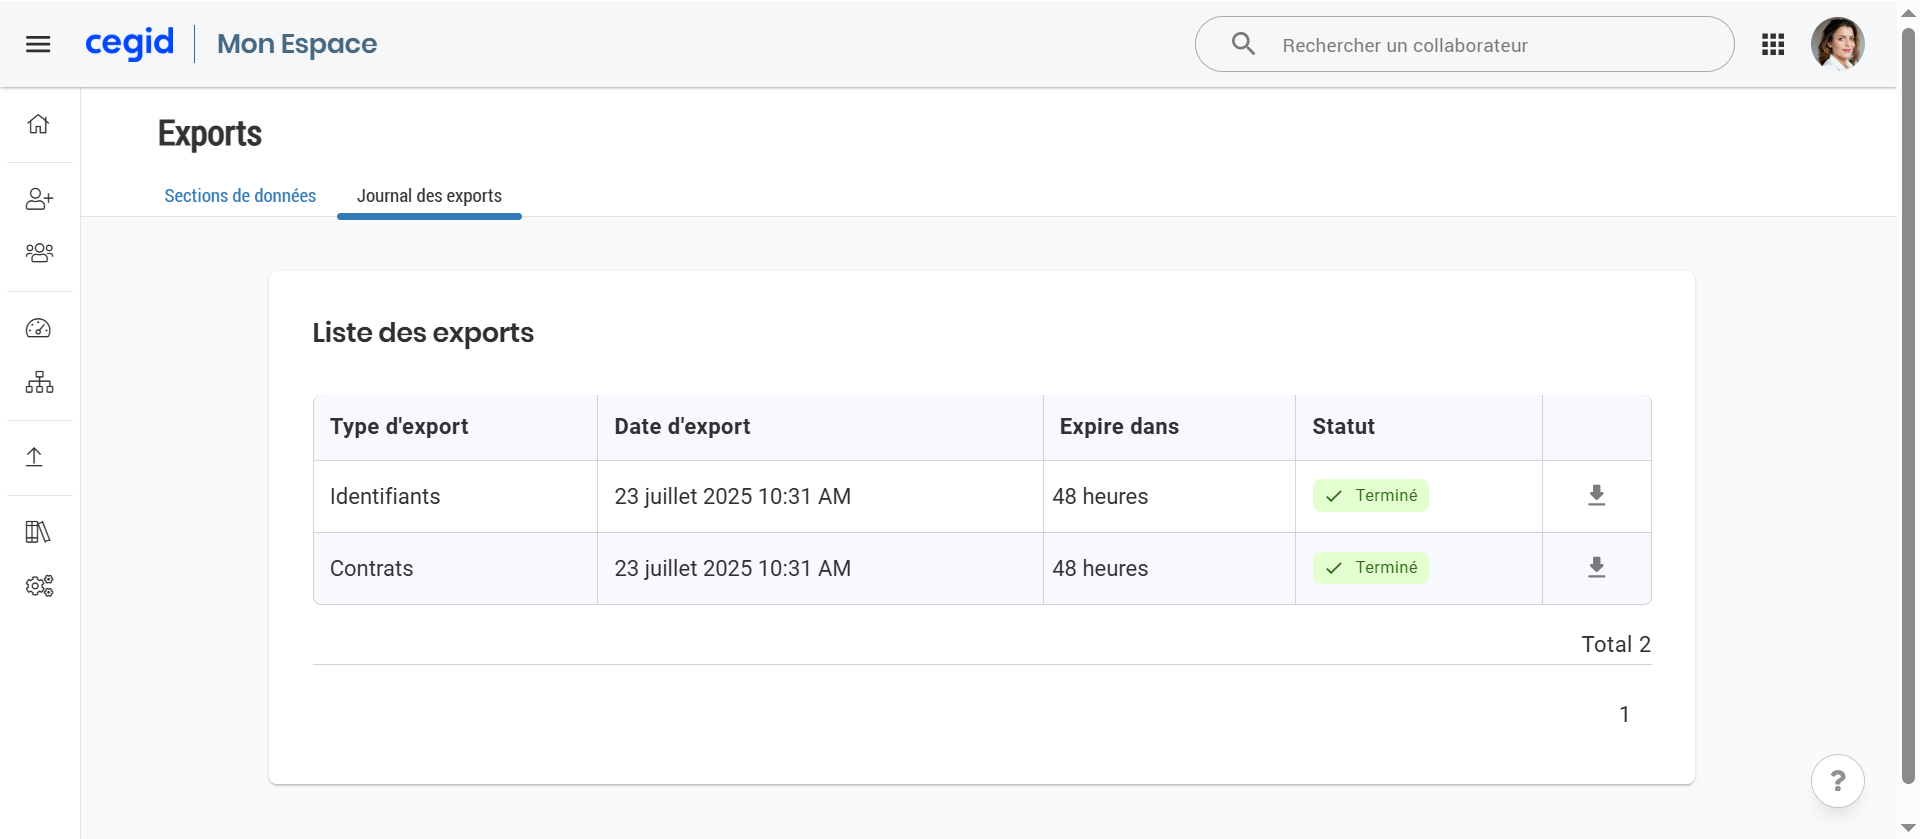Viewport: 1920px width, 839px height.
Task: Open the apps grid launcher
Action: [x=1773, y=44]
